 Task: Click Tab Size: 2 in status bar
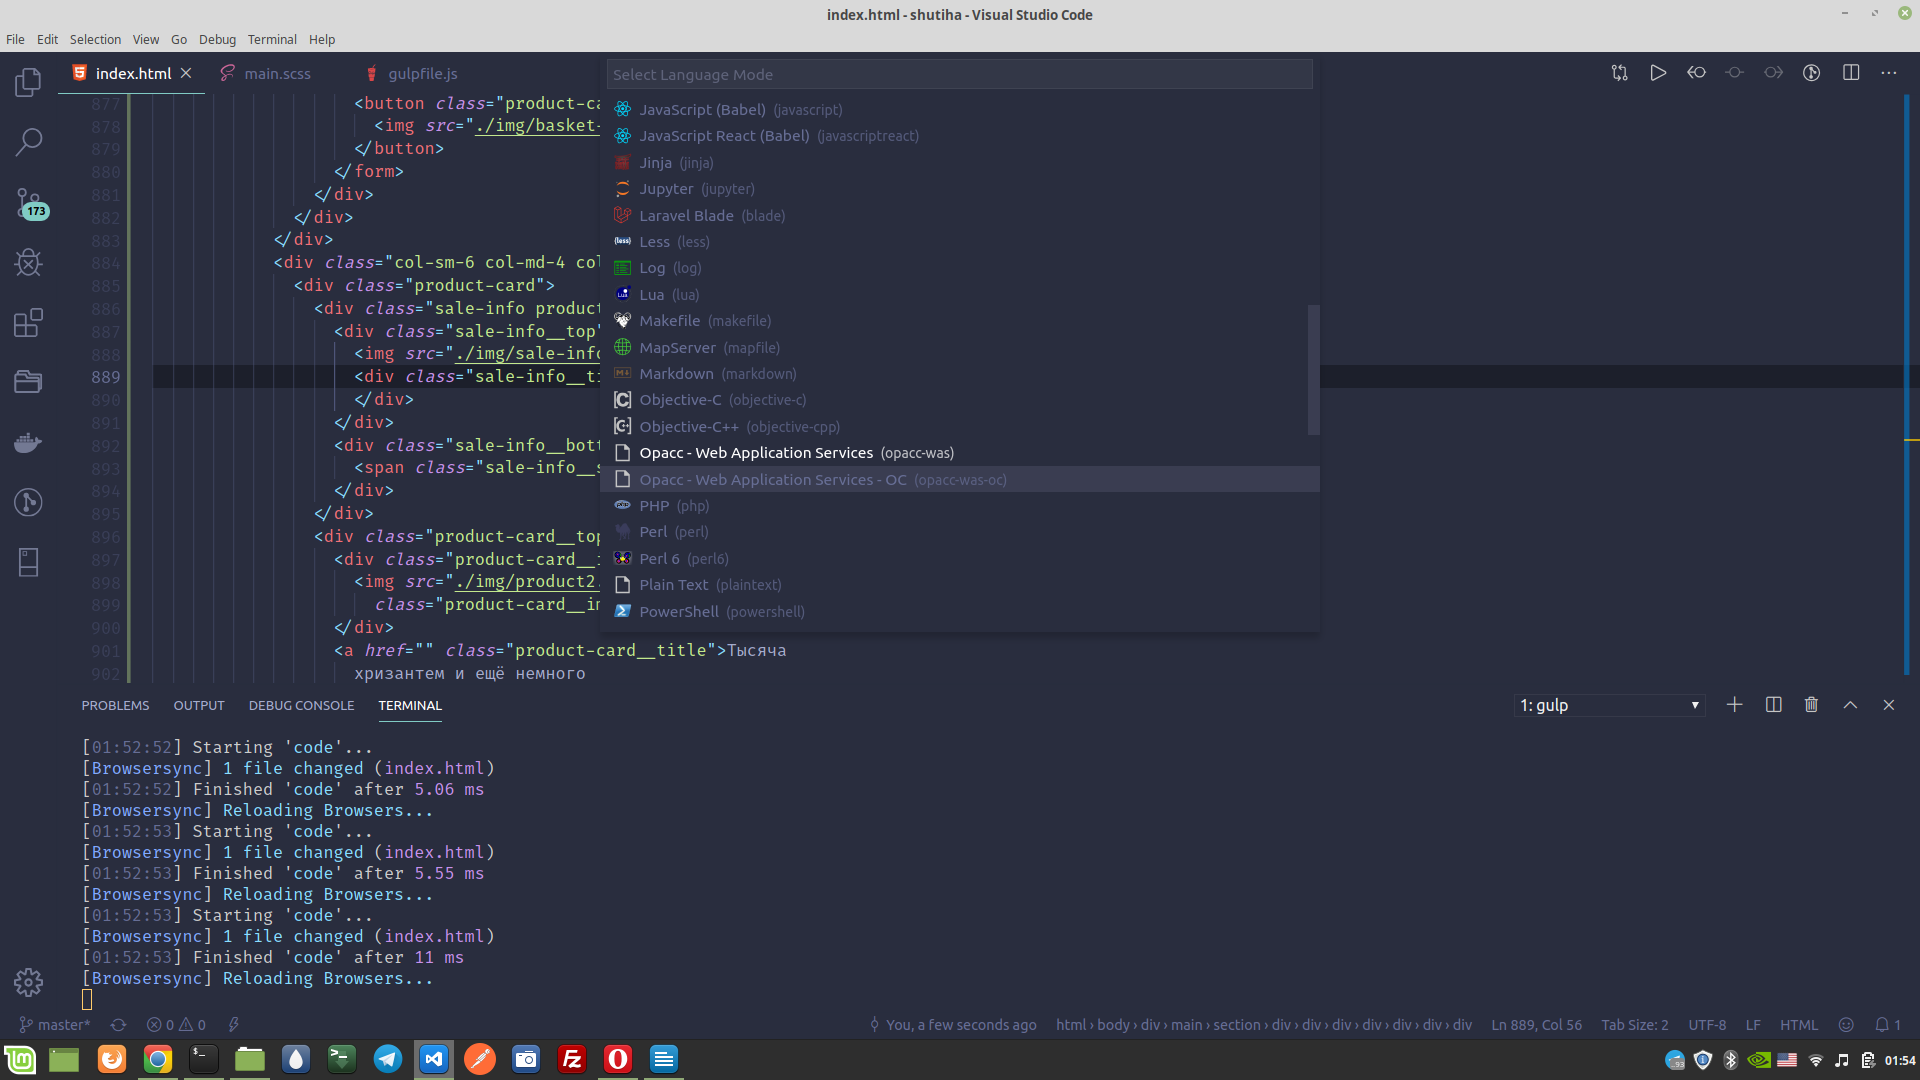coord(1635,1025)
